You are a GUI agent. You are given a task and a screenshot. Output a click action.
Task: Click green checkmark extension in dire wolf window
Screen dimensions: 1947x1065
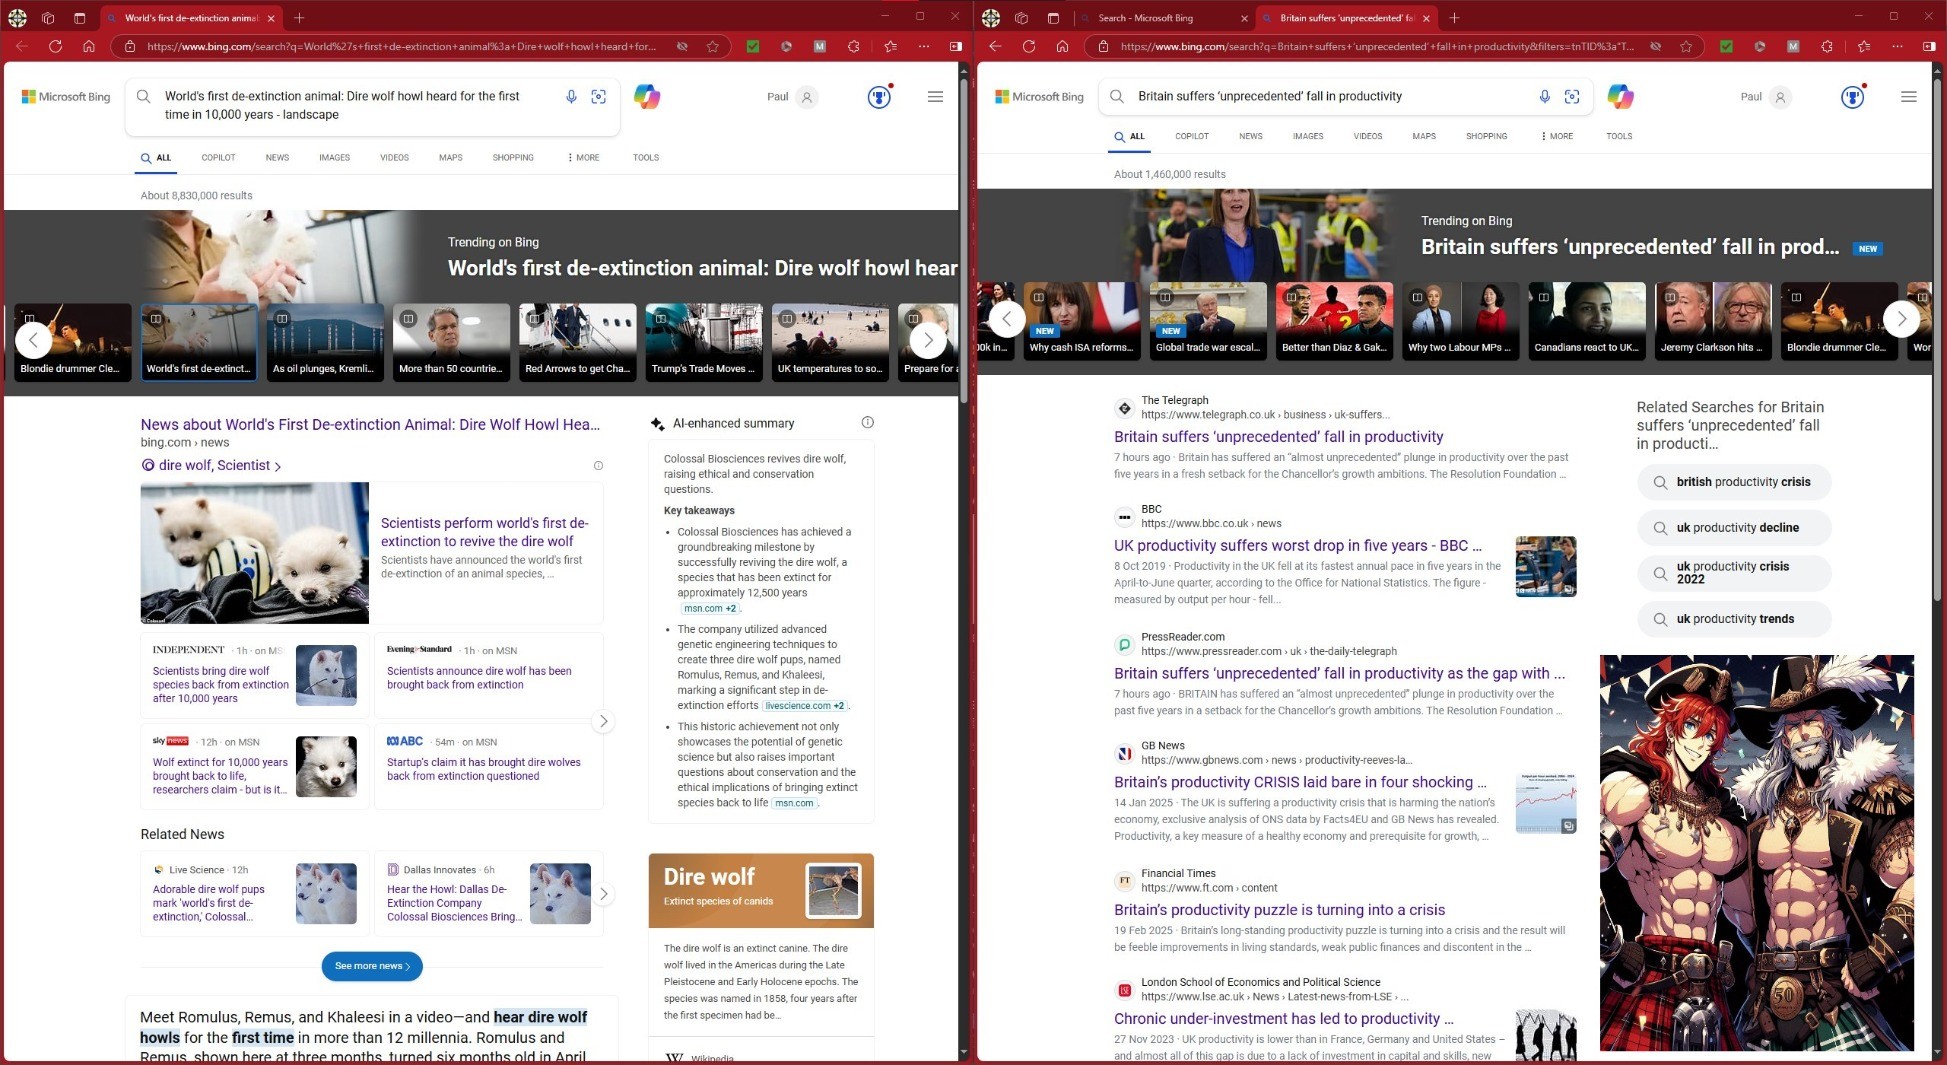(753, 46)
